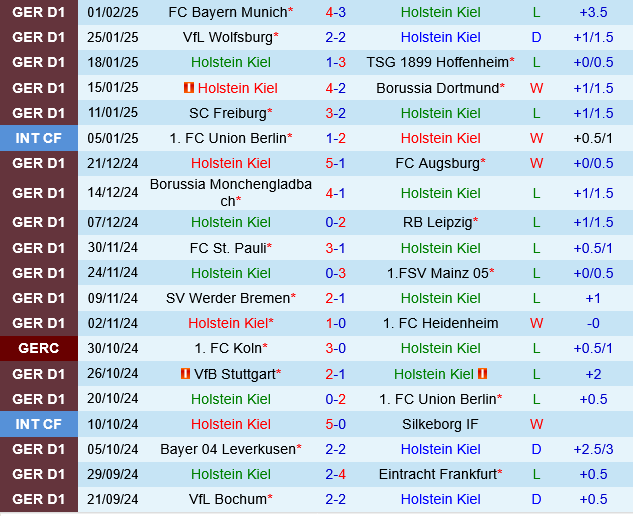Select the 01/02/25 match date
This screenshot has width=633, height=516.
click(x=113, y=12)
